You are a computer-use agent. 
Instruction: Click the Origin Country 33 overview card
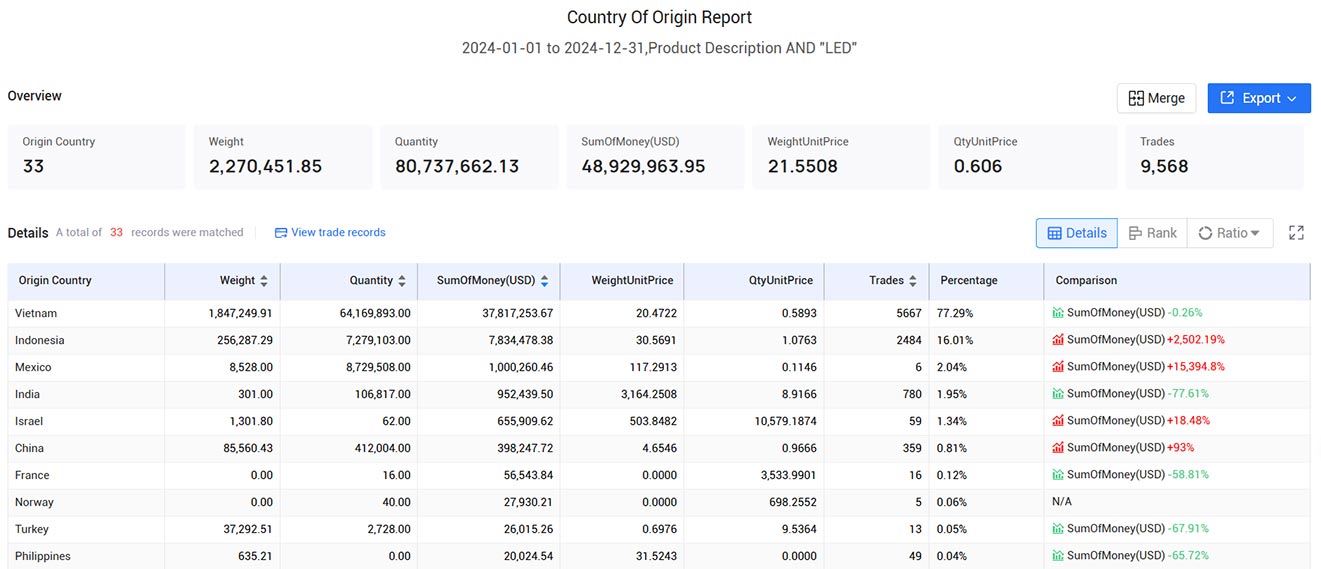point(97,157)
